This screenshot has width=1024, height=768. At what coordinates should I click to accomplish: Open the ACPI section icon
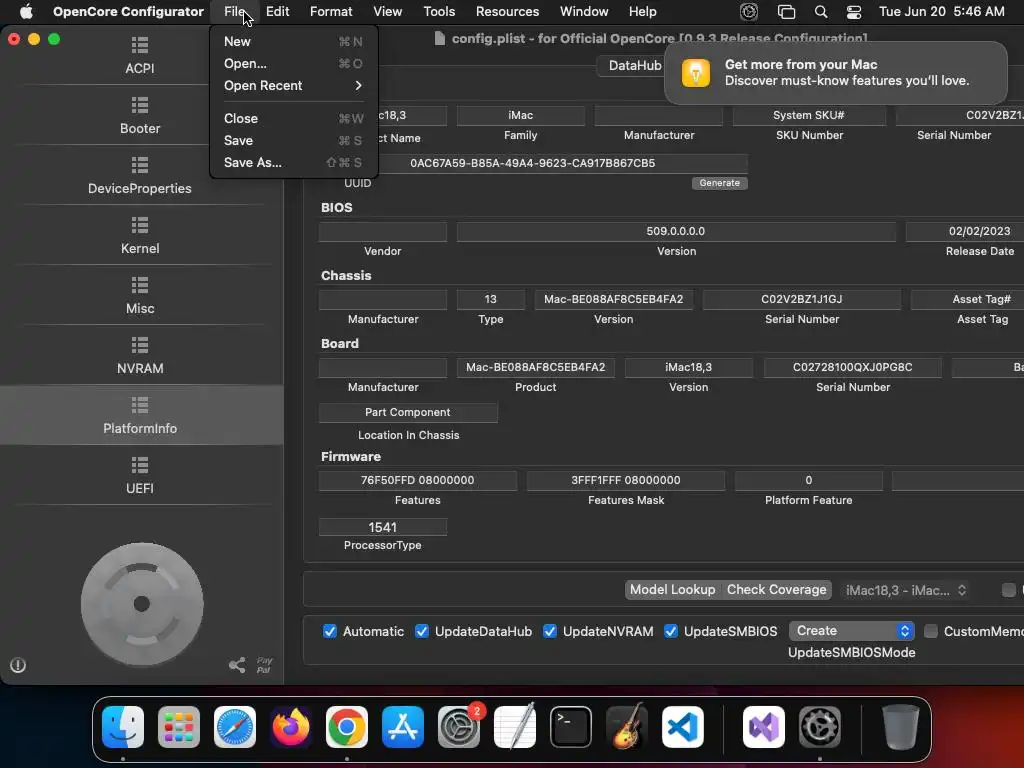pyautogui.click(x=140, y=45)
